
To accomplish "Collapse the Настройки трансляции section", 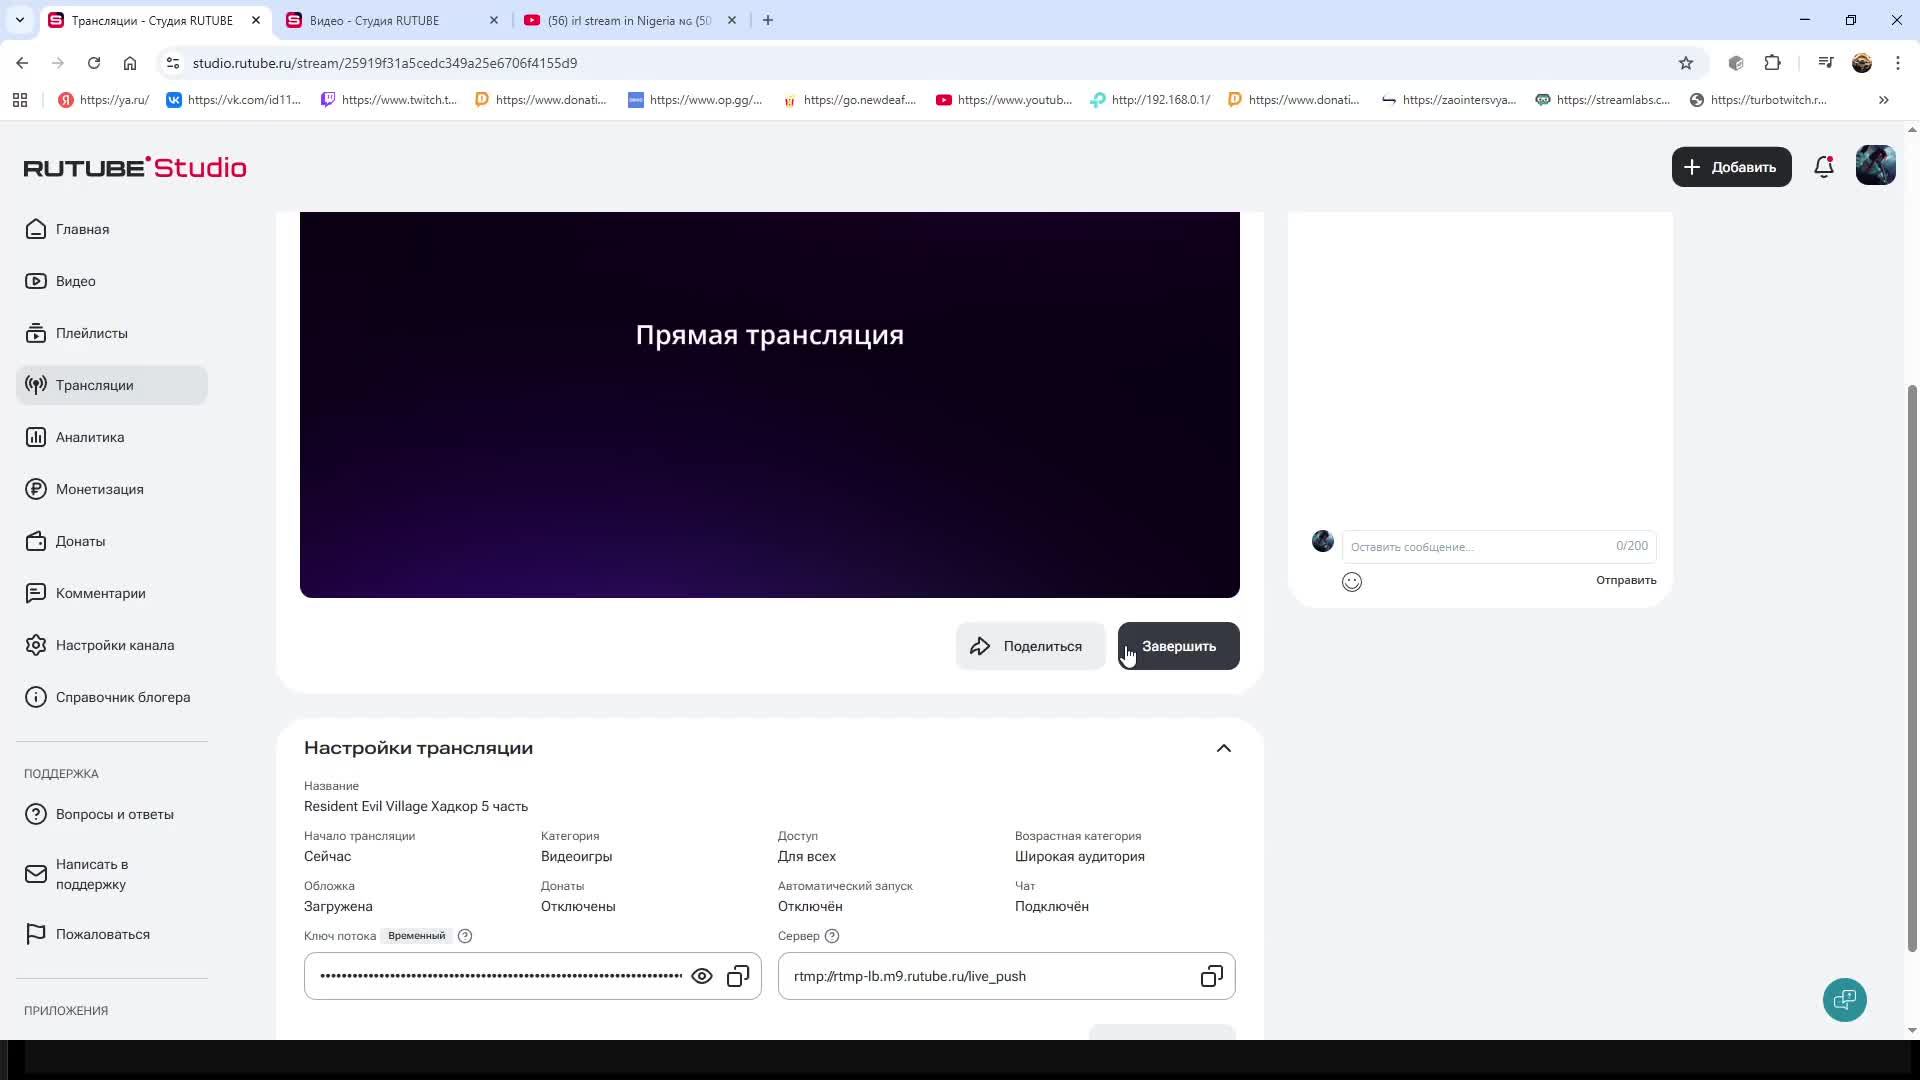I will click(x=1223, y=748).
